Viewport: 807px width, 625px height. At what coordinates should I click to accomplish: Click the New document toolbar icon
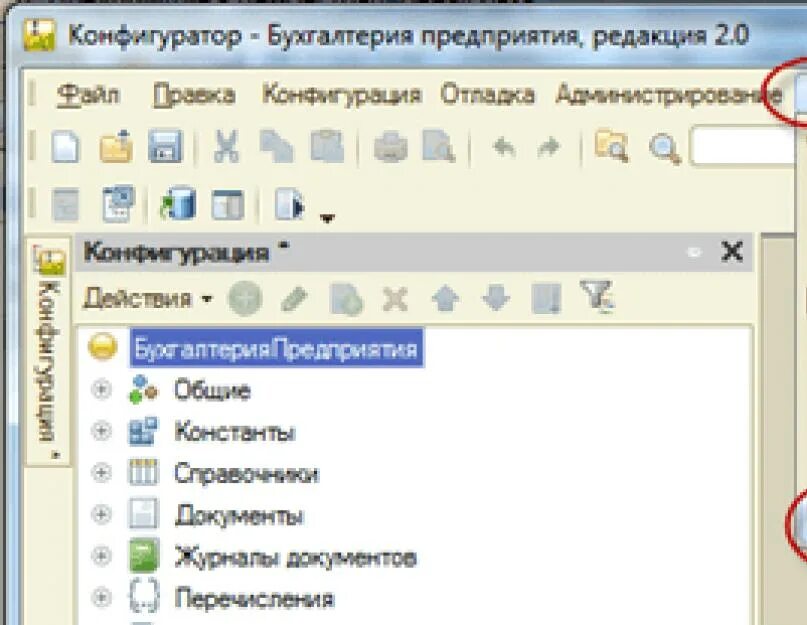click(x=66, y=147)
